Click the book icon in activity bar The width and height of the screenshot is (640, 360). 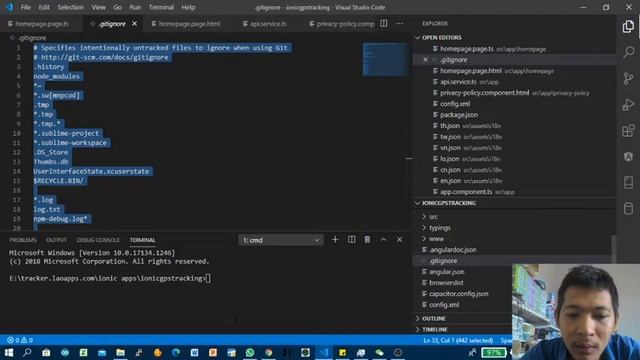[628, 182]
